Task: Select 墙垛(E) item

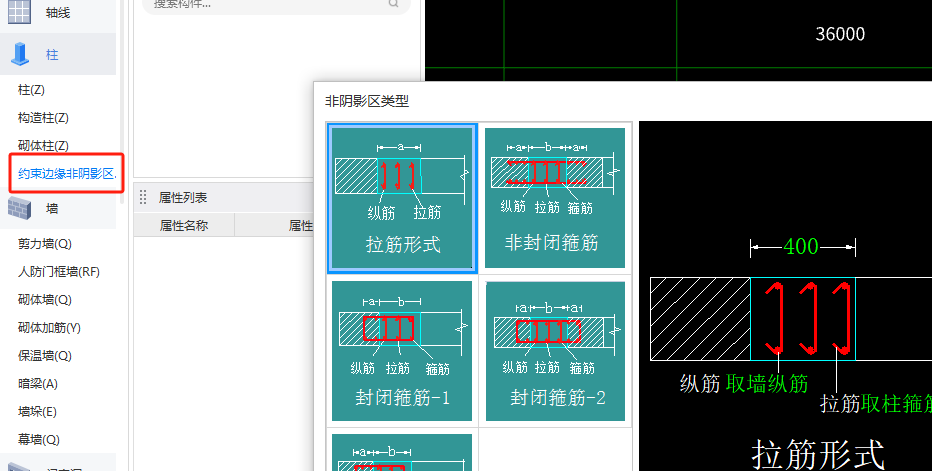Action: point(37,412)
